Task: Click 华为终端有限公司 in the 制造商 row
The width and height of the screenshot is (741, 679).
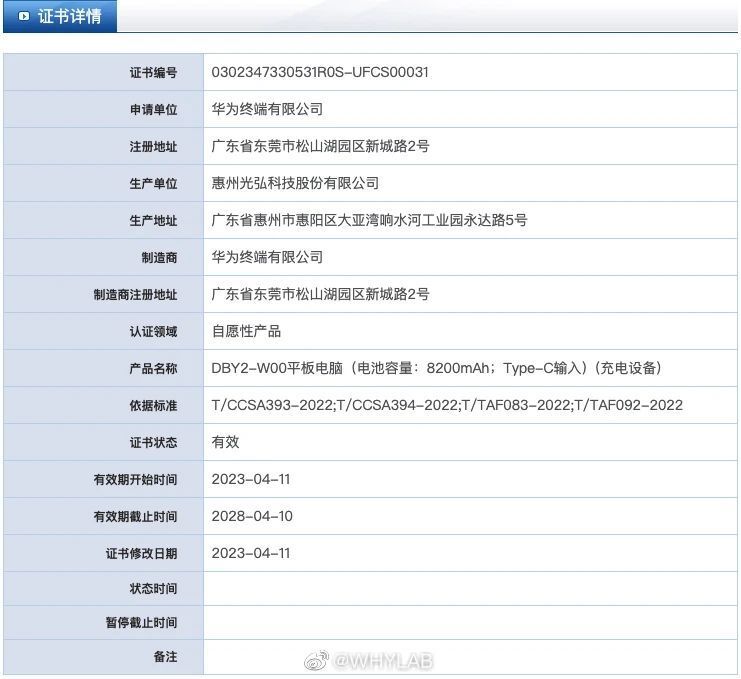Action: 267,257
